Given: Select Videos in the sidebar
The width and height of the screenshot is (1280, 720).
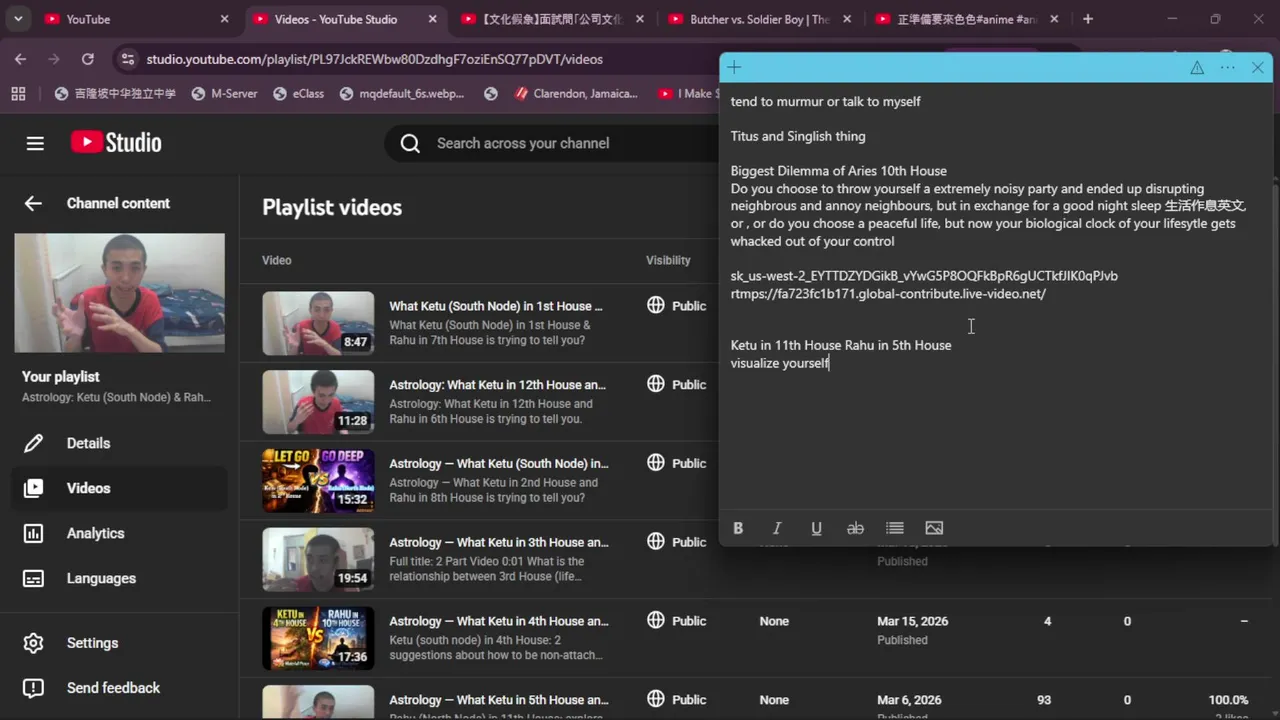Looking at the screenshot, I should 119,488.
